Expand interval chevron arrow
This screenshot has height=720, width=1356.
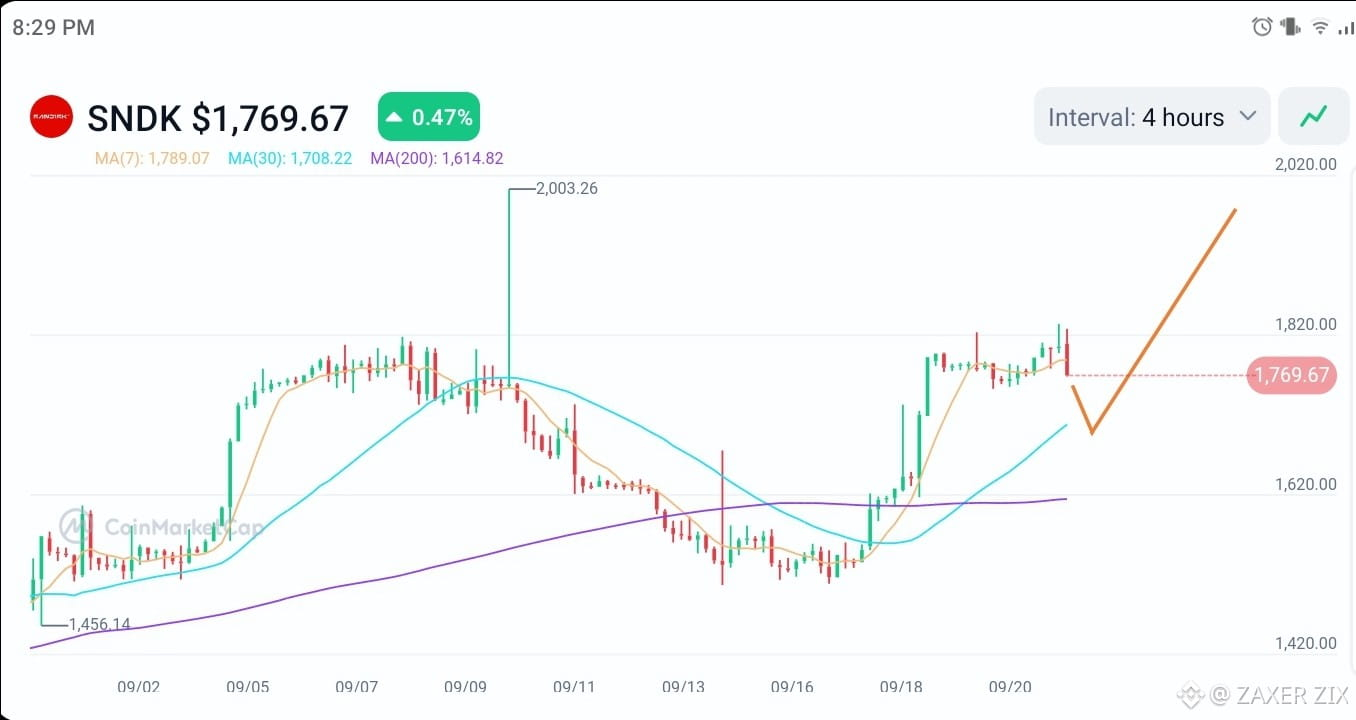(x=1248, y=116)
